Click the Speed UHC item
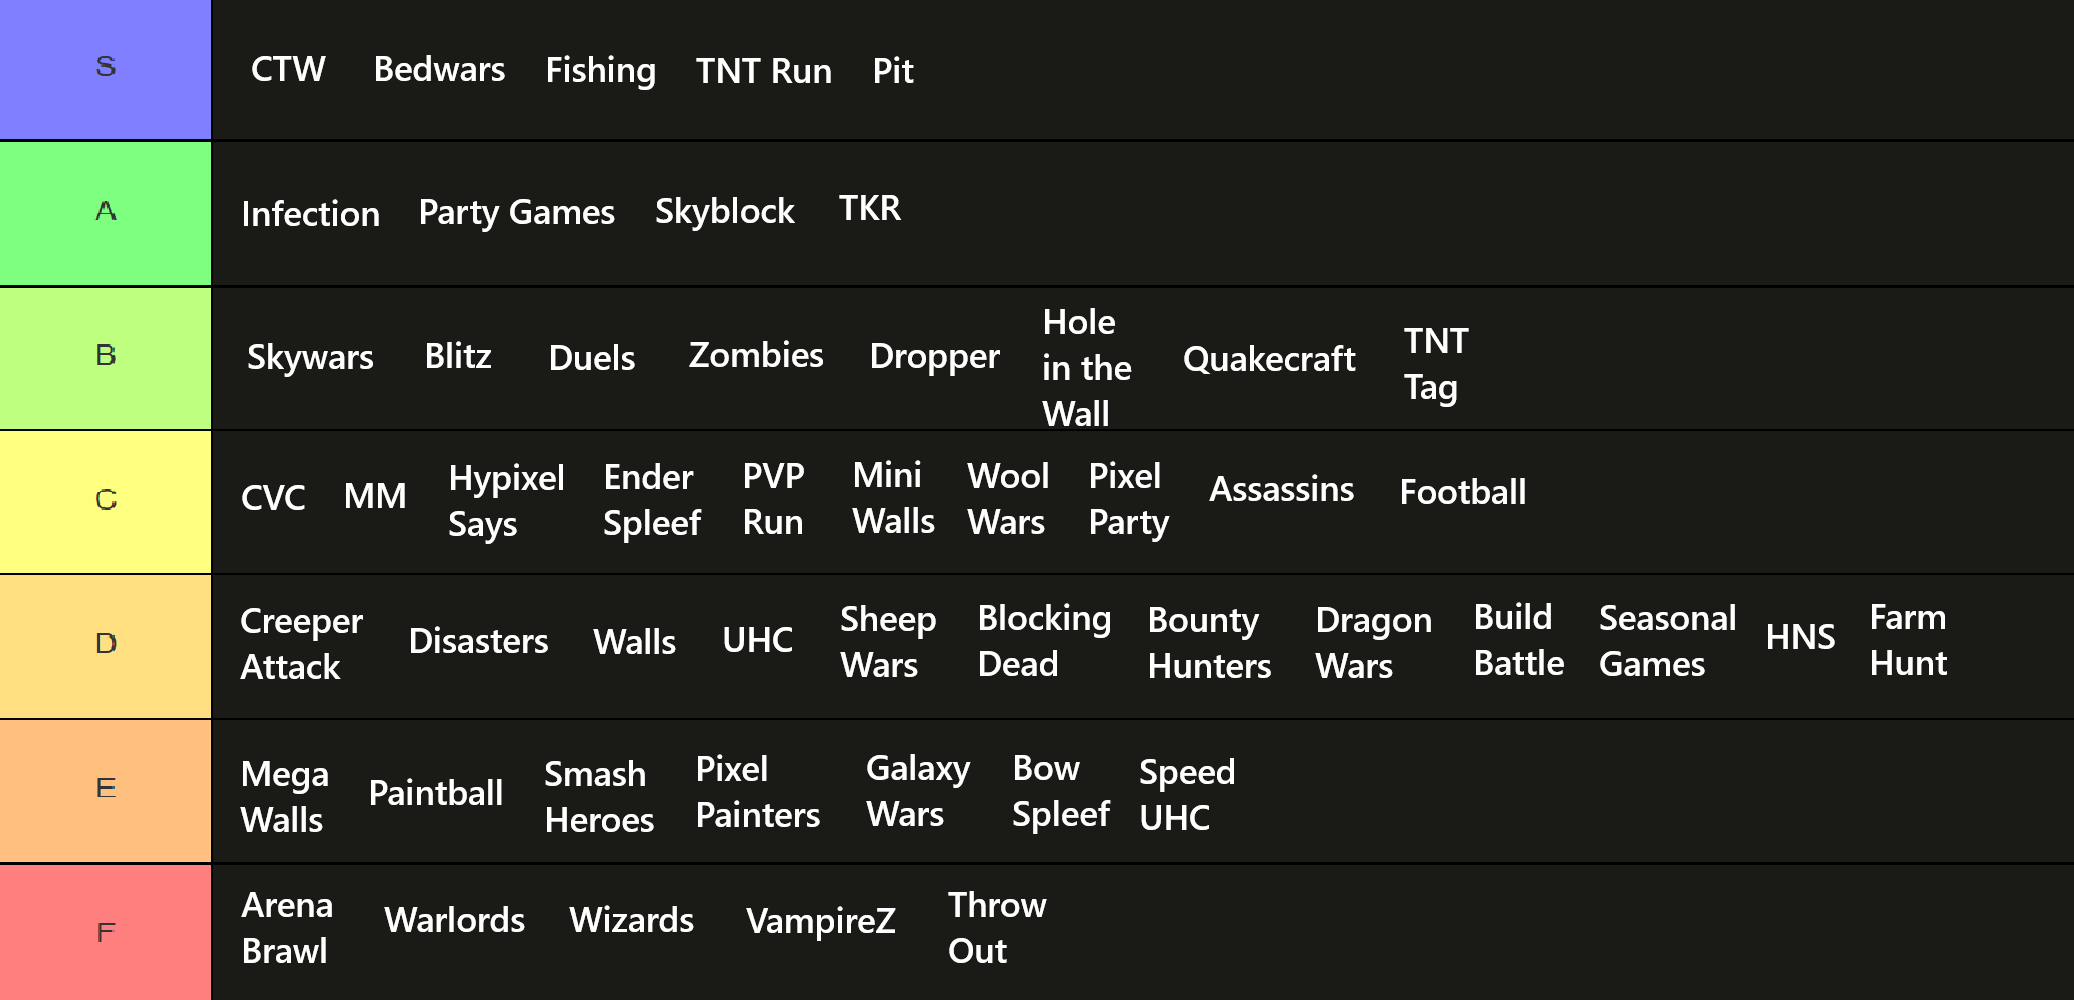Image resolution: width=2074 pixels, height=1000 pixels. click(x=1187, y=795)
